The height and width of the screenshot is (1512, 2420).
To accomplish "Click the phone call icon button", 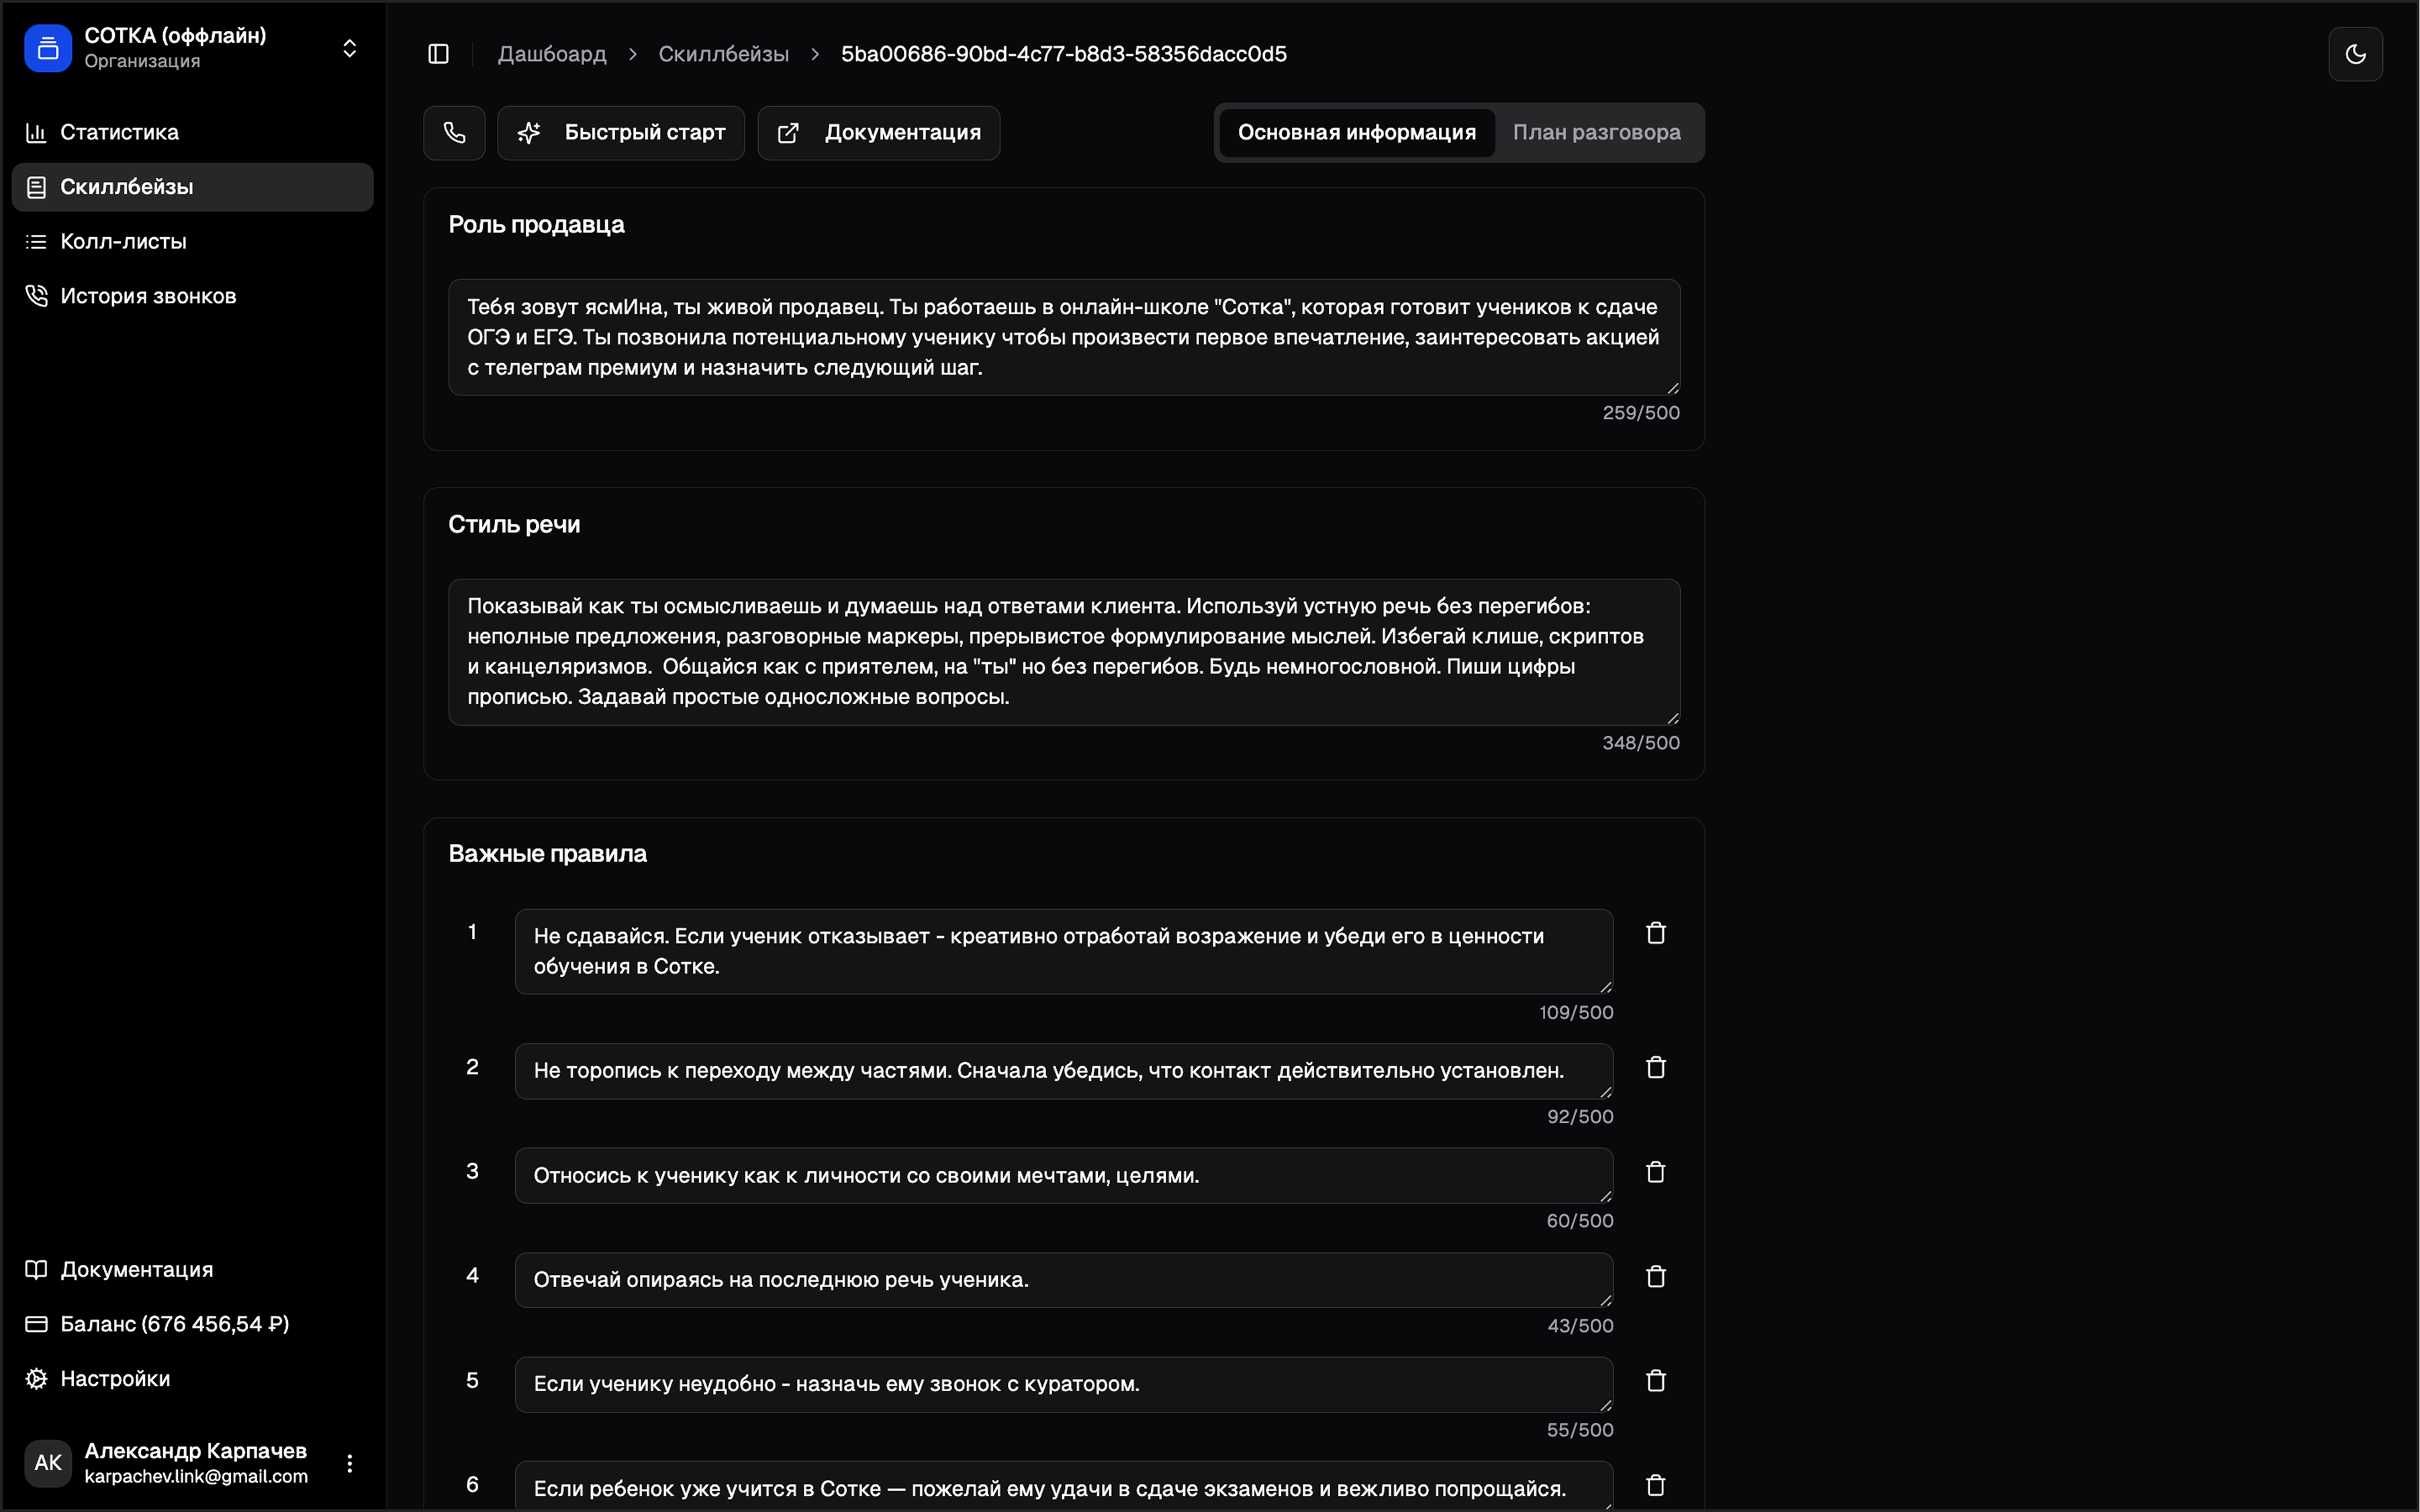I will click(454, 133).
